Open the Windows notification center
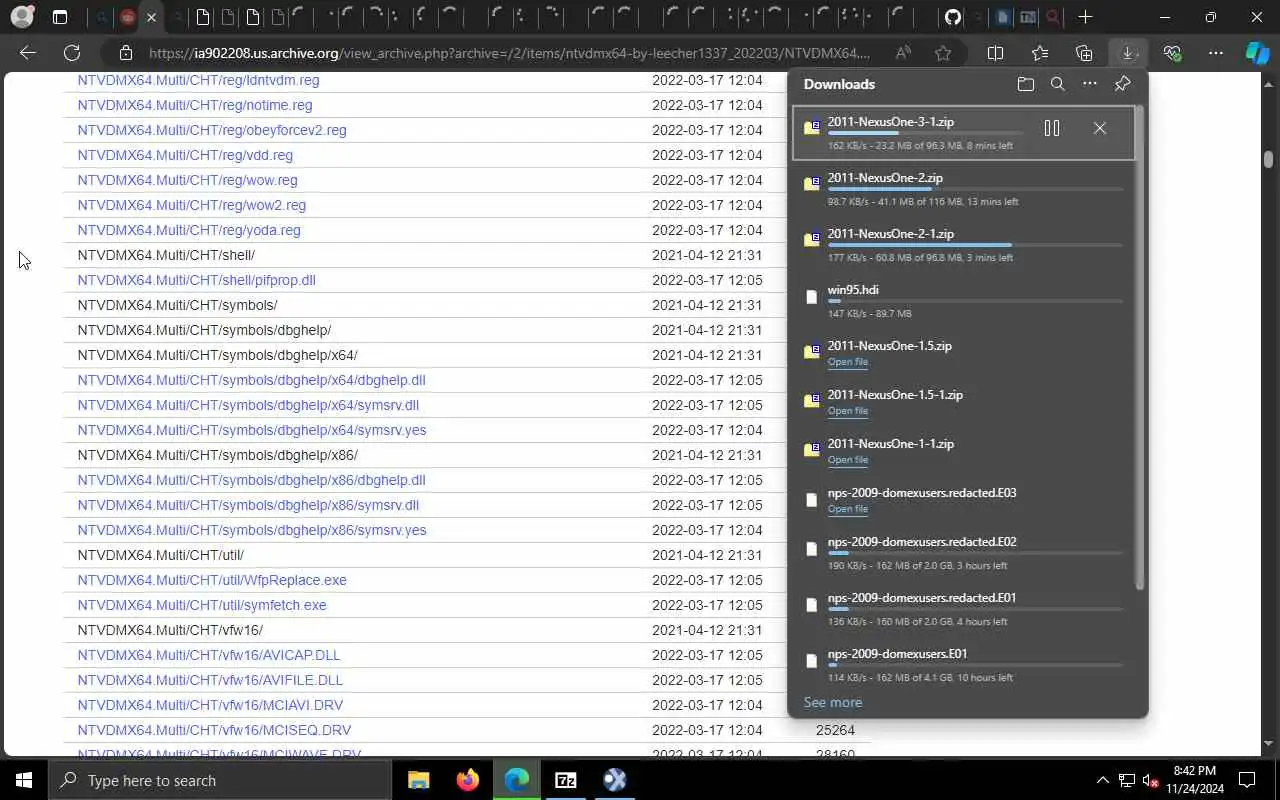The height and width of the screenshot is (800, 1280). [1248, 780]
